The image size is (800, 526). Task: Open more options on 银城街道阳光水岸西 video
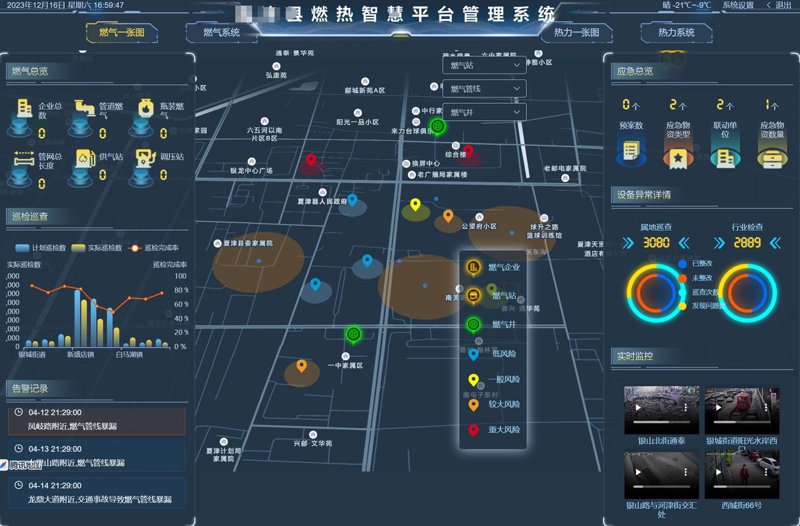pyautogui.click(x=766, y=407)
